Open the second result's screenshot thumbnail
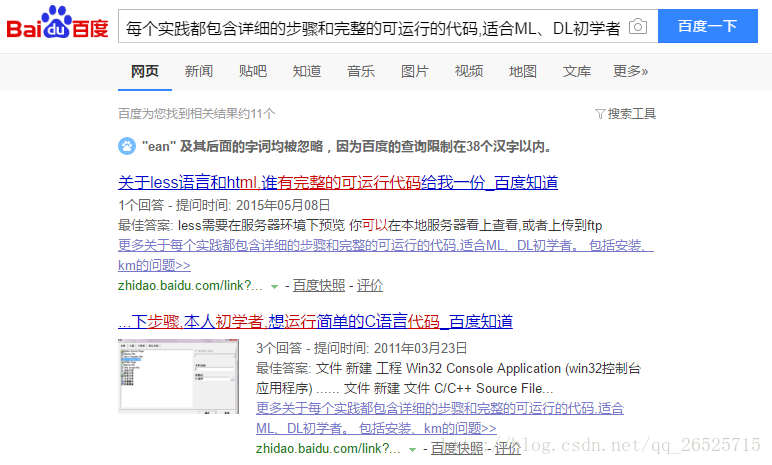 pyautogui.click(x=178, y=376)
